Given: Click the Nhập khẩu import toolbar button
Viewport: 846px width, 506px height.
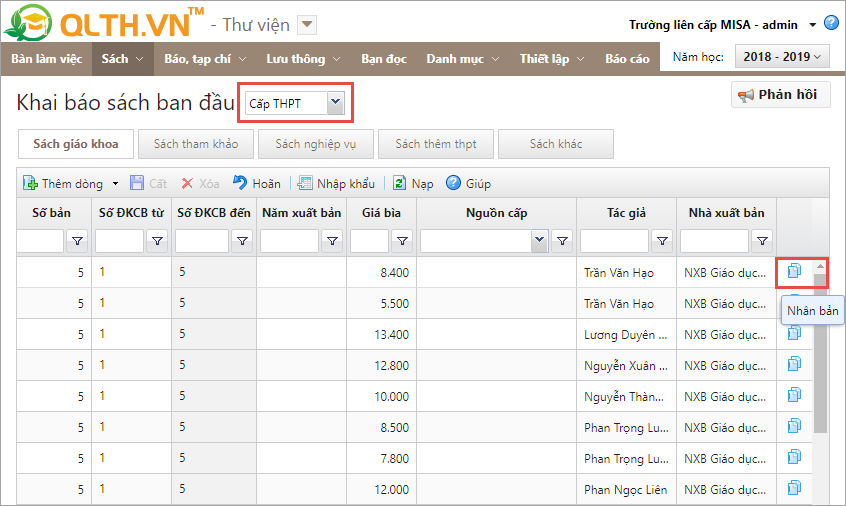Looking at the screenshot, I should pyautogui.click(x=337, y=183).
